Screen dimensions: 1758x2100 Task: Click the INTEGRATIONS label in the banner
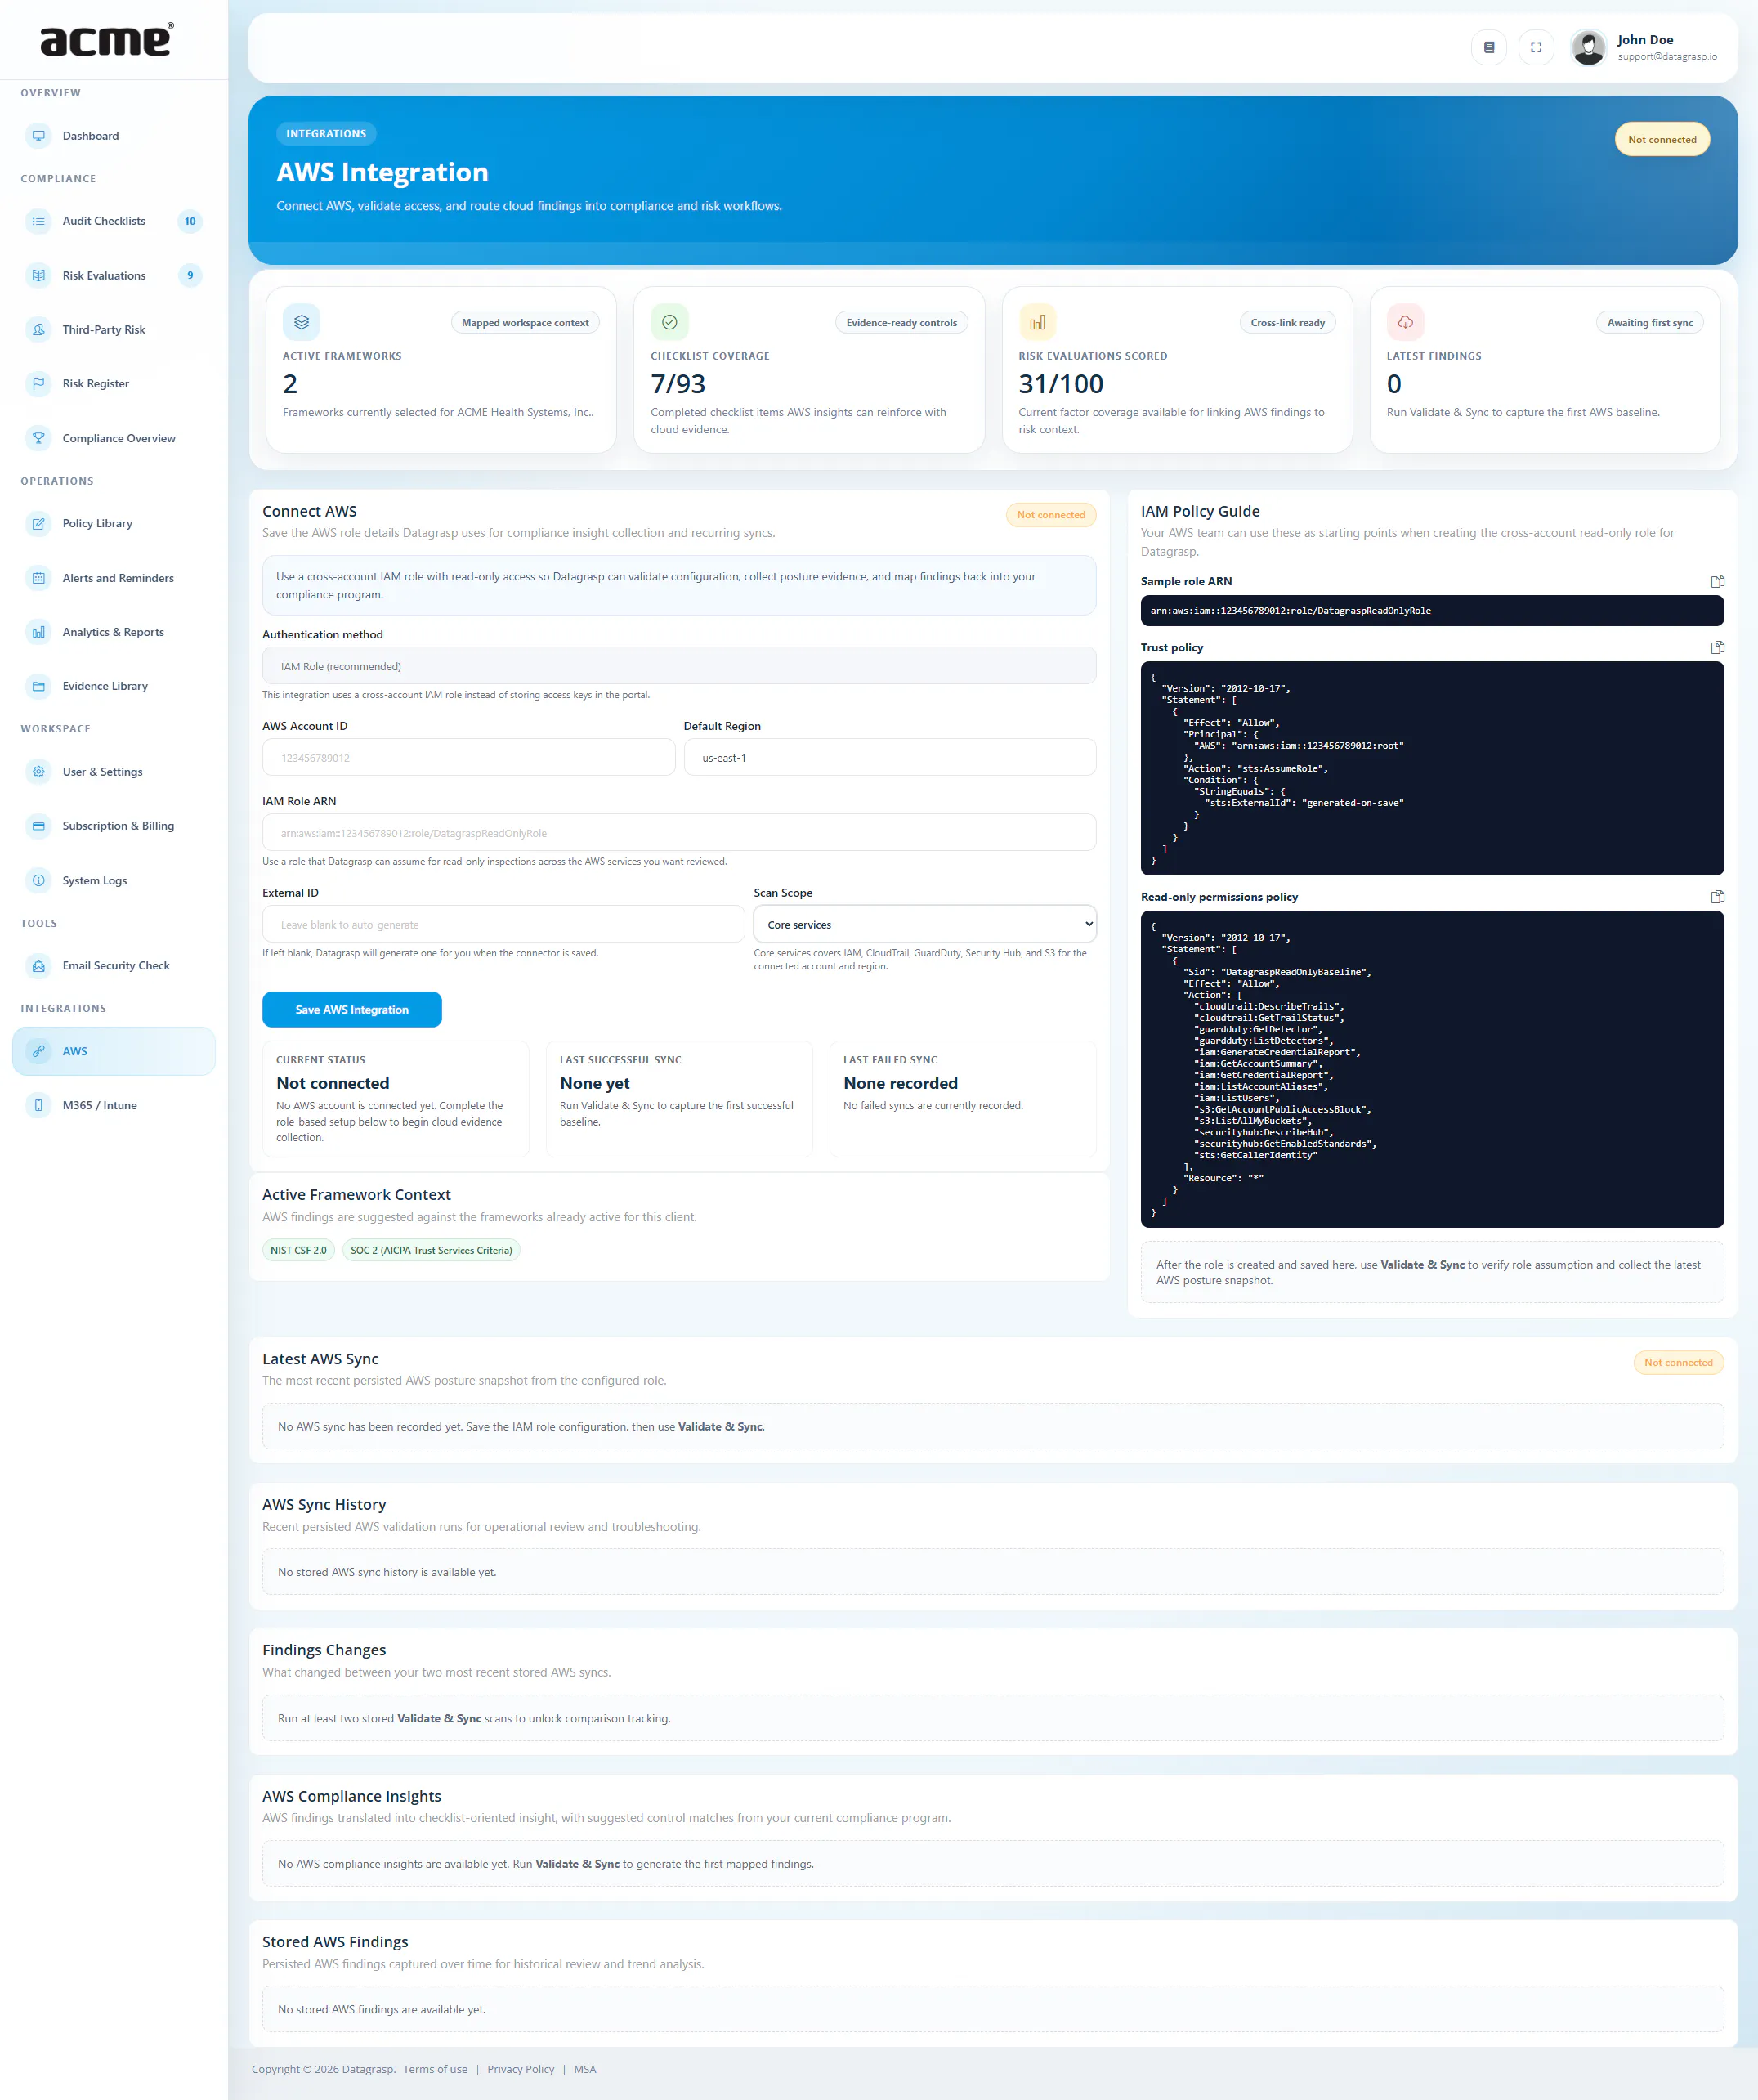tap(326, 133)
